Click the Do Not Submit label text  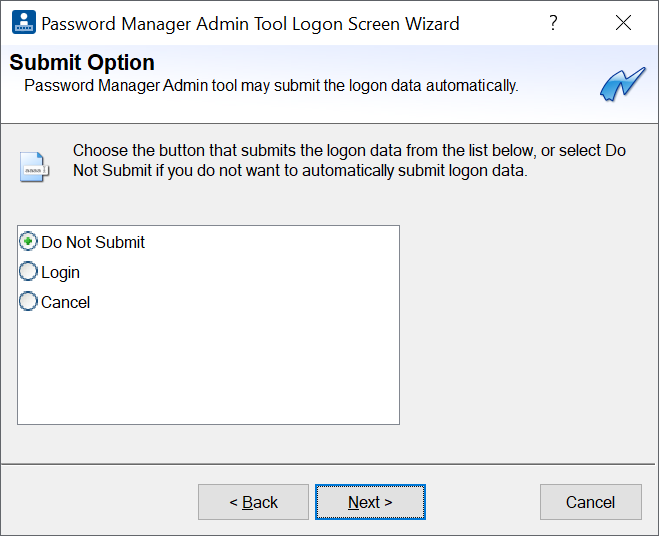pos(93,242)
